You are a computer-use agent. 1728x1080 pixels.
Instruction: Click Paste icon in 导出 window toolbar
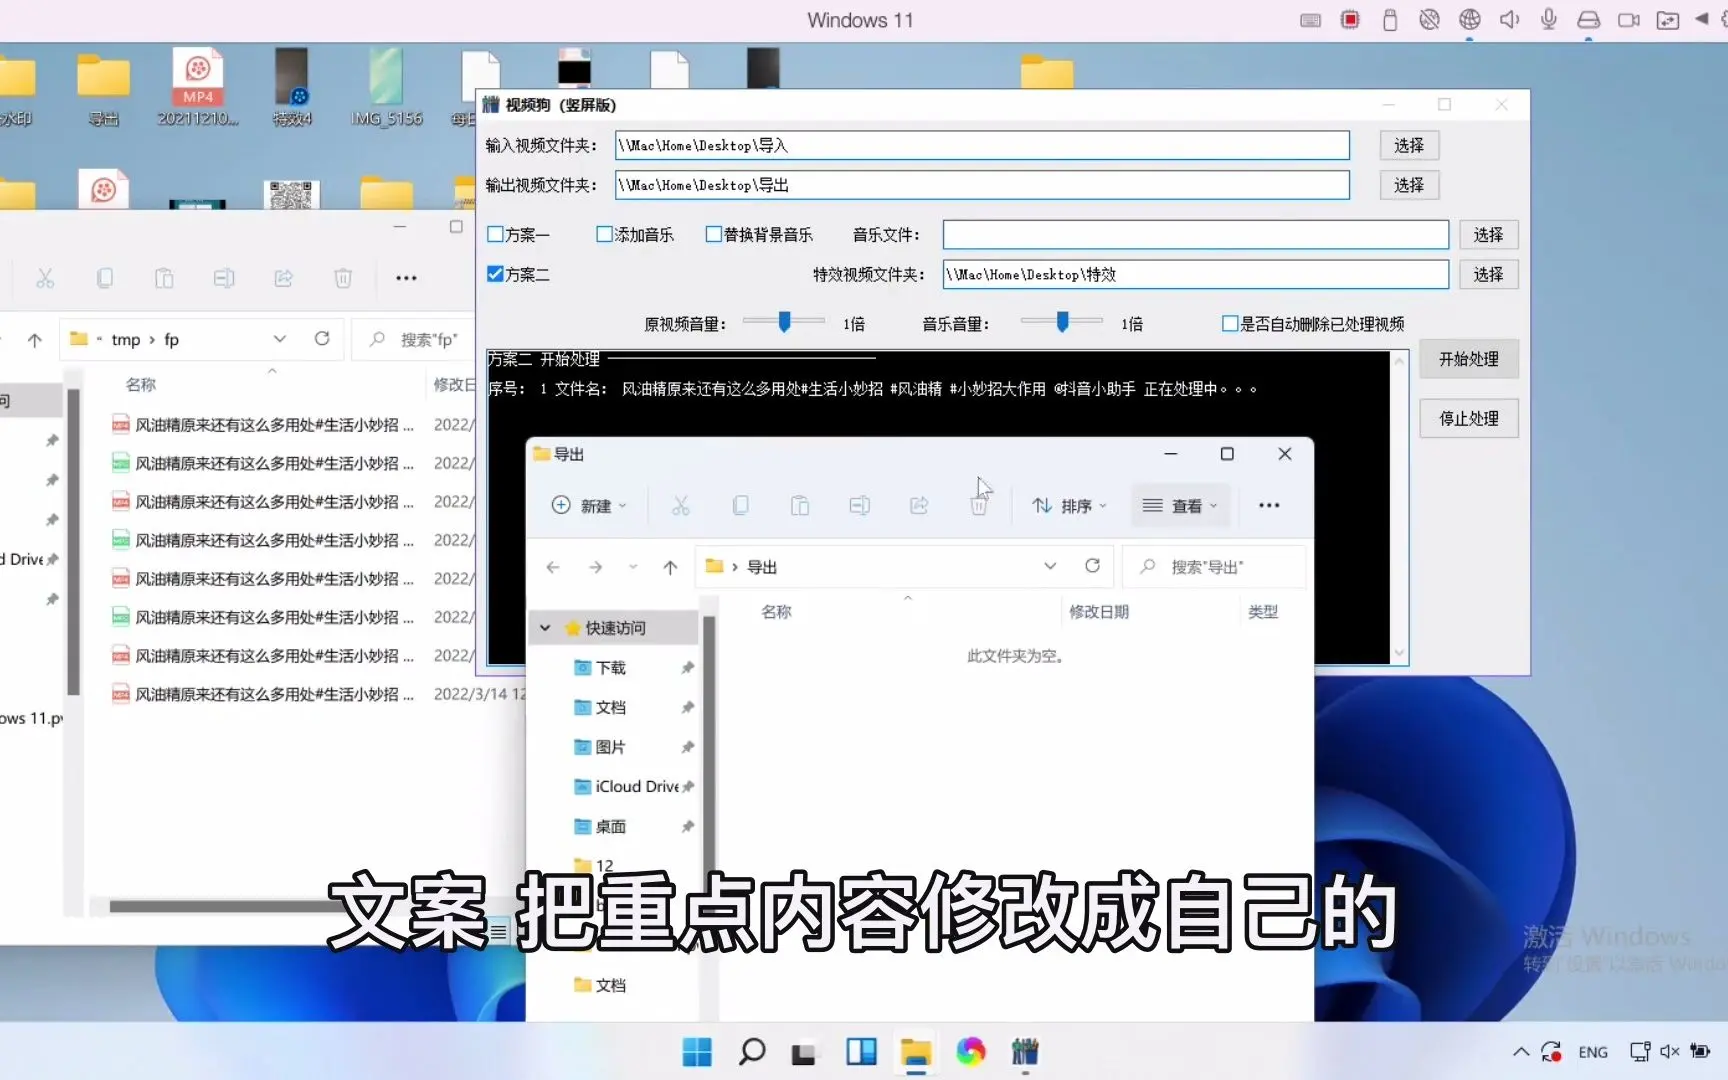point(800,506)
